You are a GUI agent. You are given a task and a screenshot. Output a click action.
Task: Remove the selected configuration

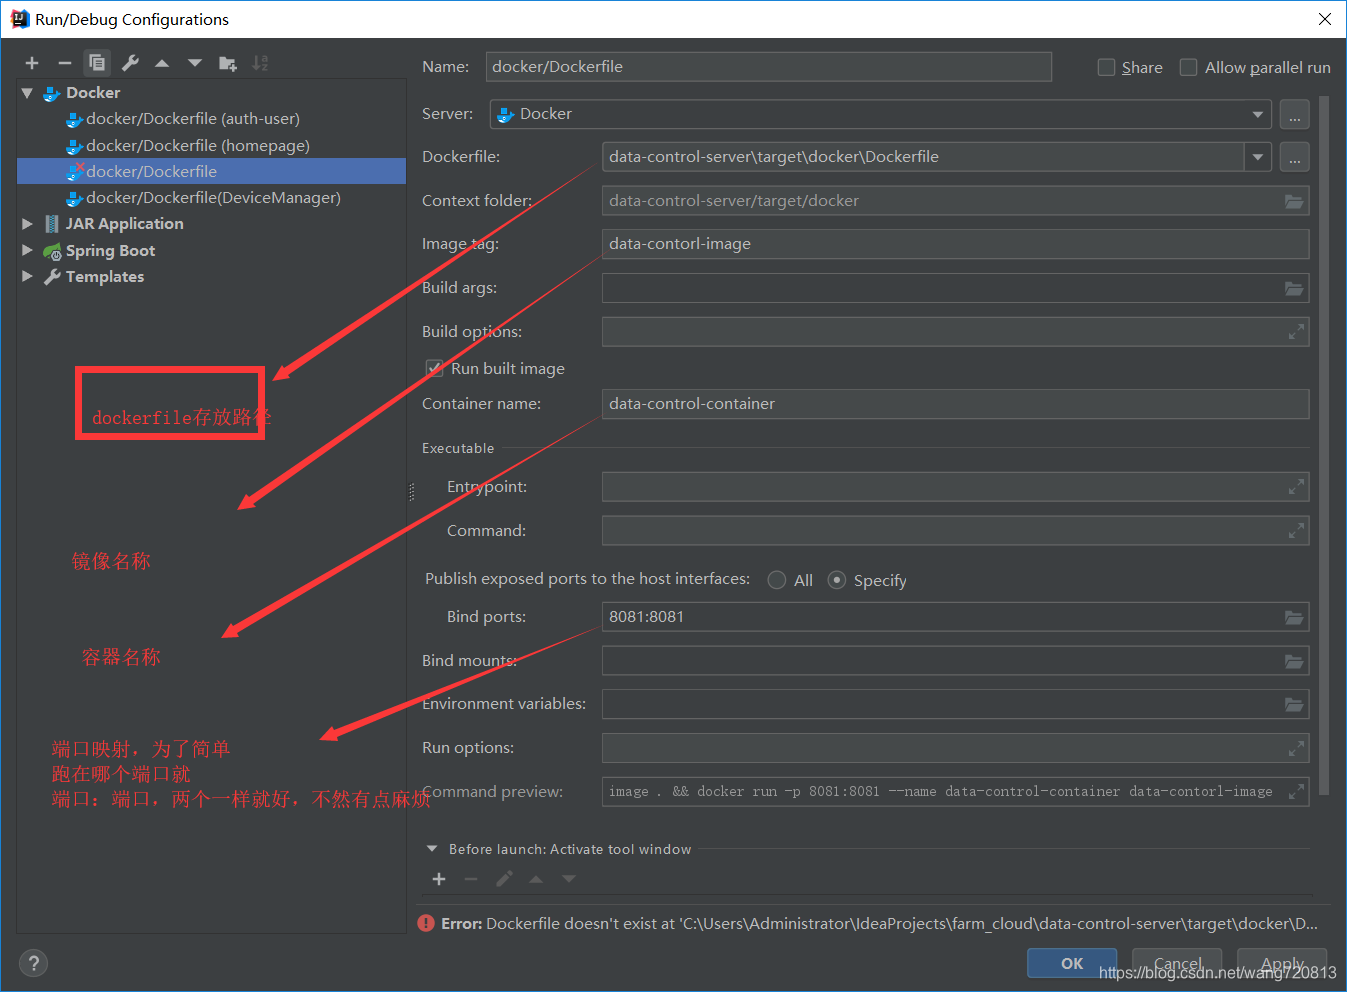click(x=65, y=63)
